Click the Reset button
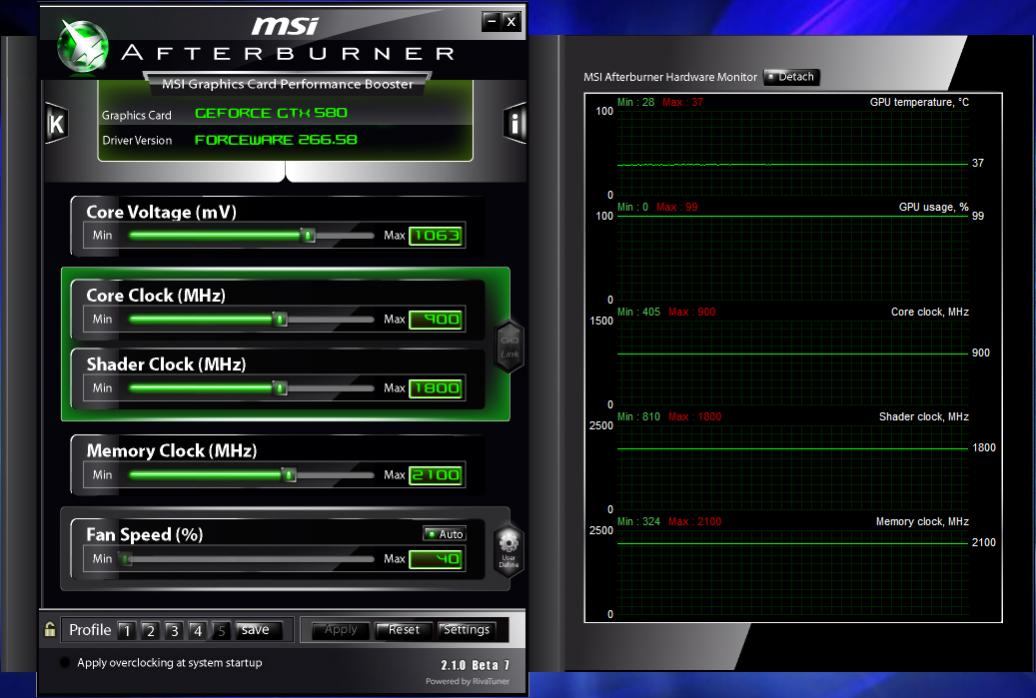This screenshot has width=1036, height=698. [x=403, y=630]
